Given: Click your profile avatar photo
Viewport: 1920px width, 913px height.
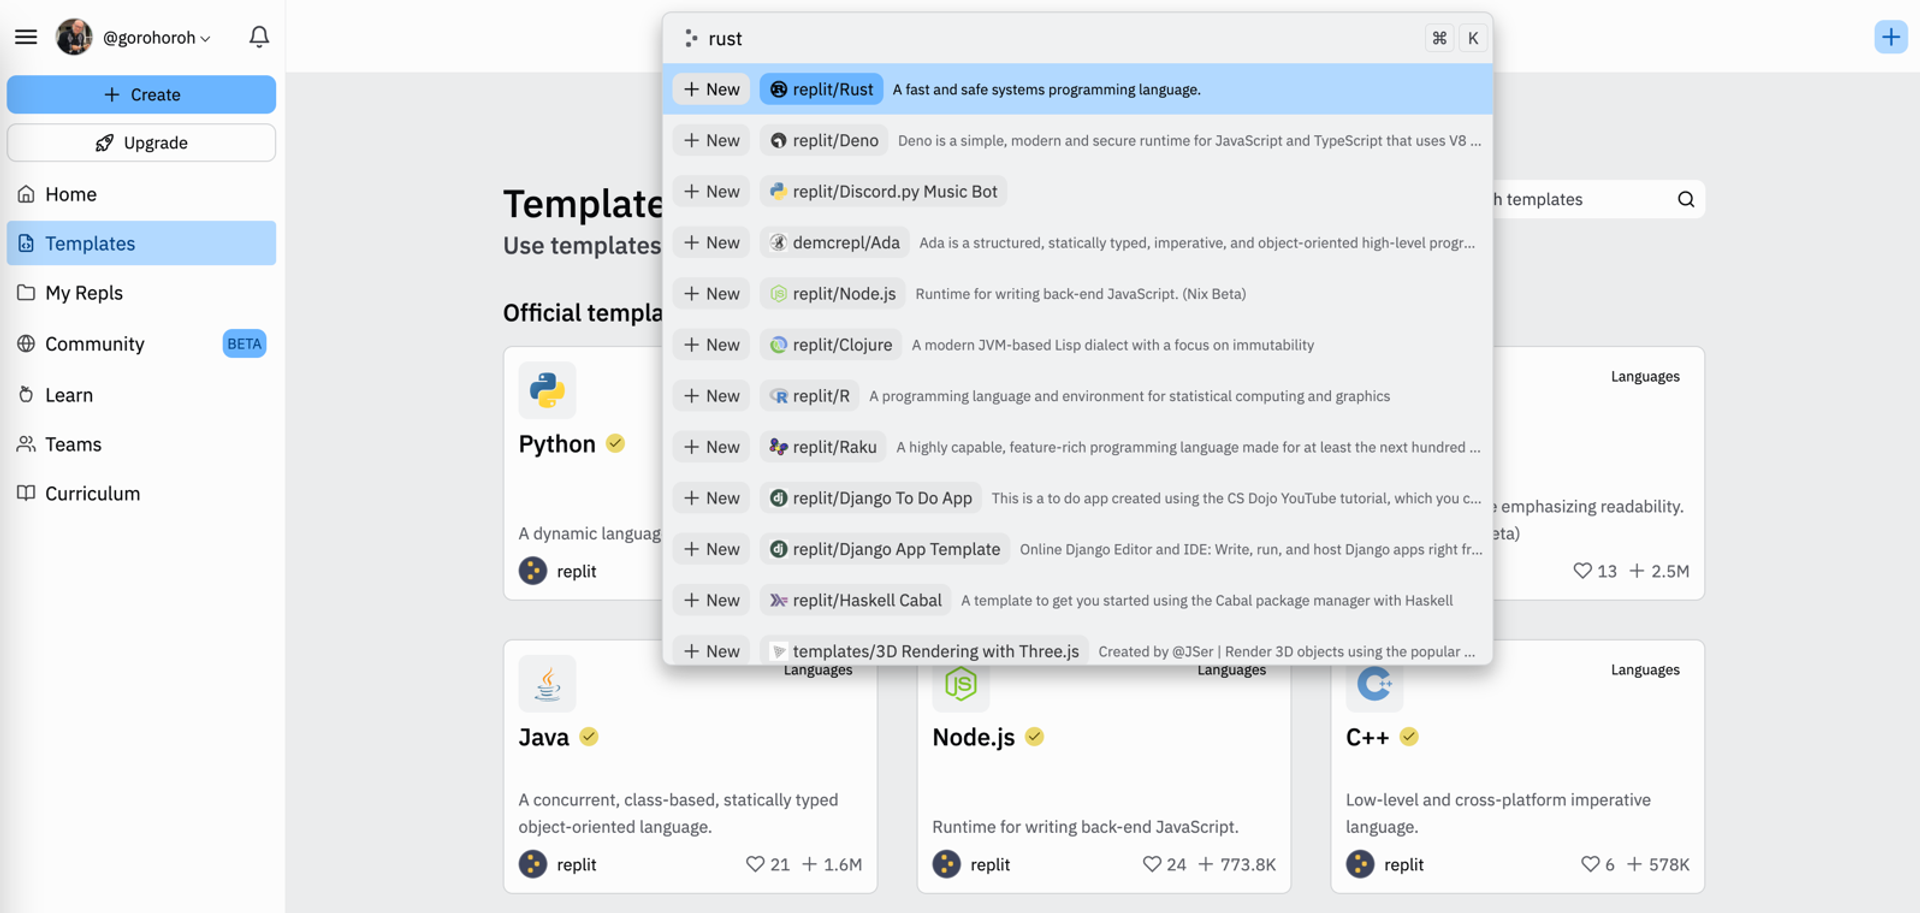Looking at the screenshot, I should [74, 36].
